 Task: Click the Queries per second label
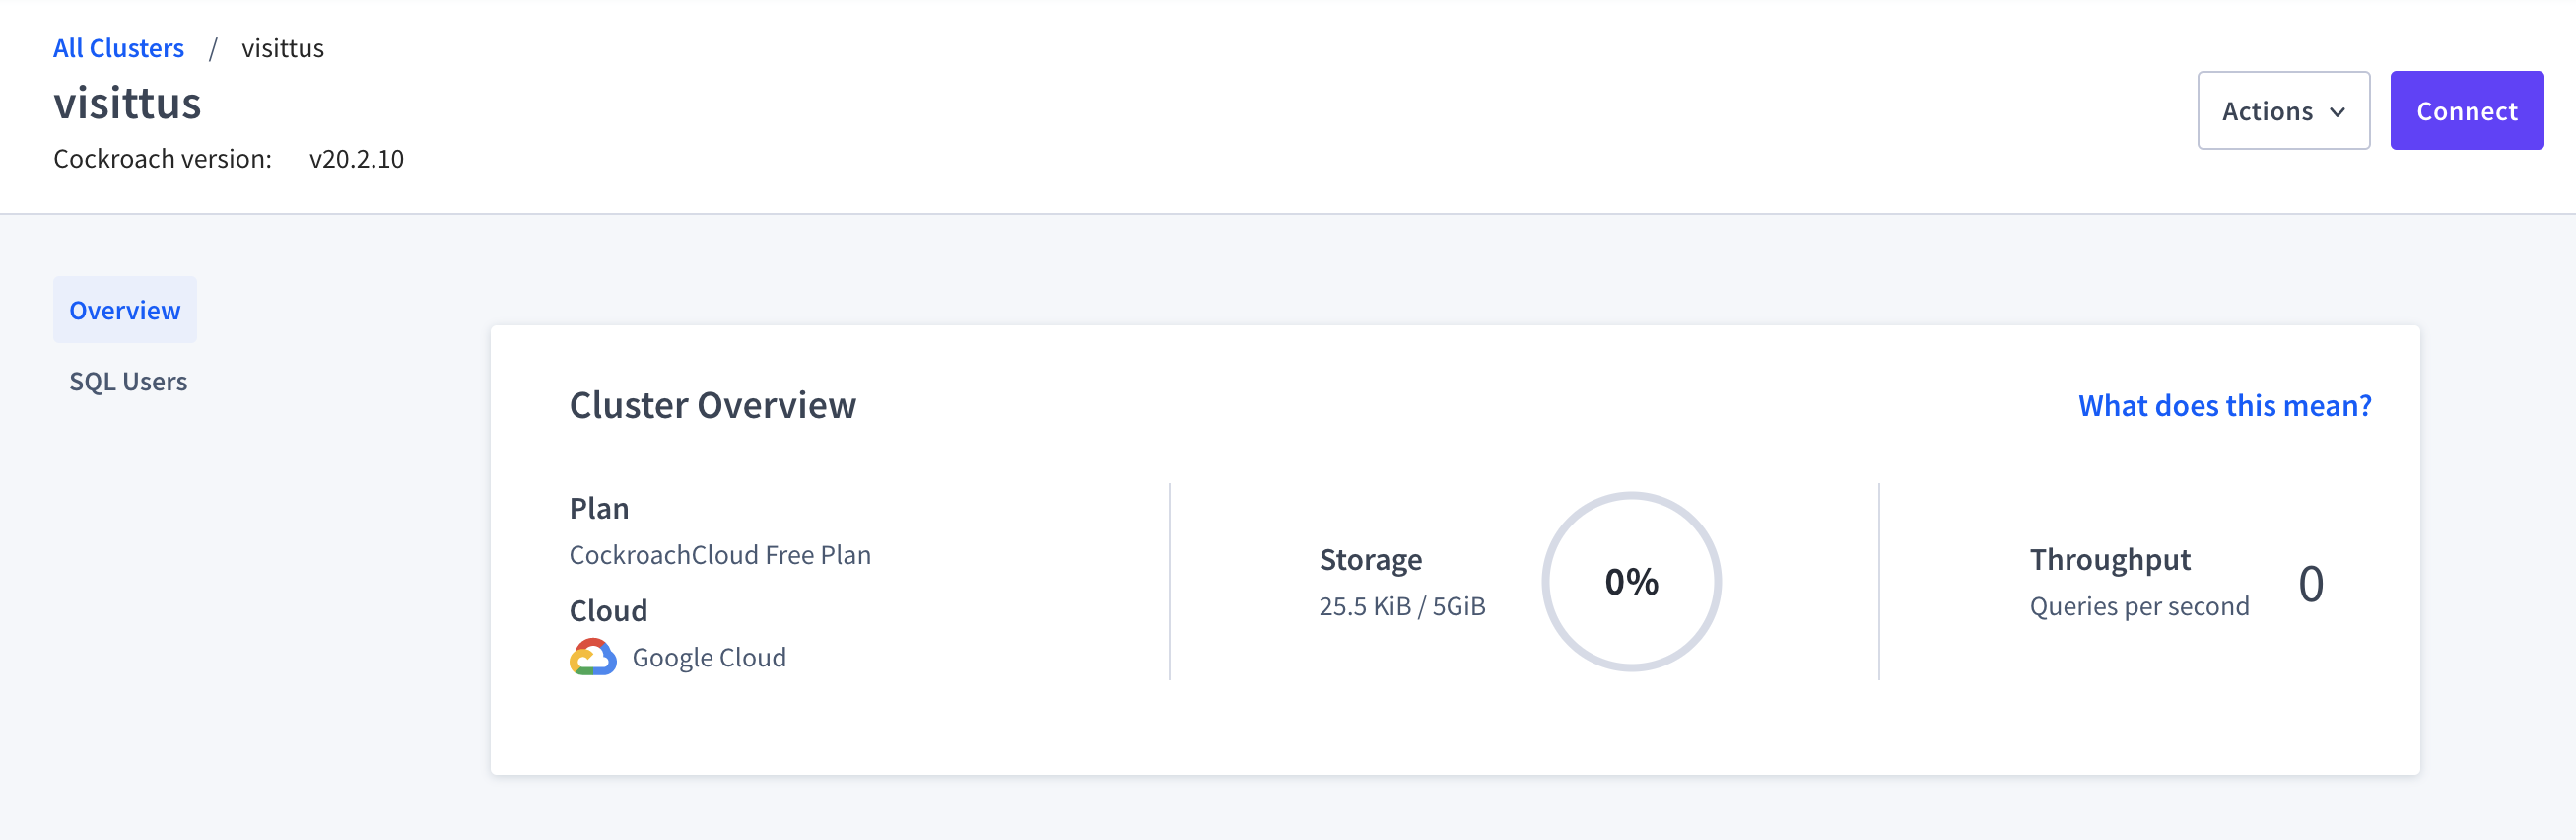2138,606
